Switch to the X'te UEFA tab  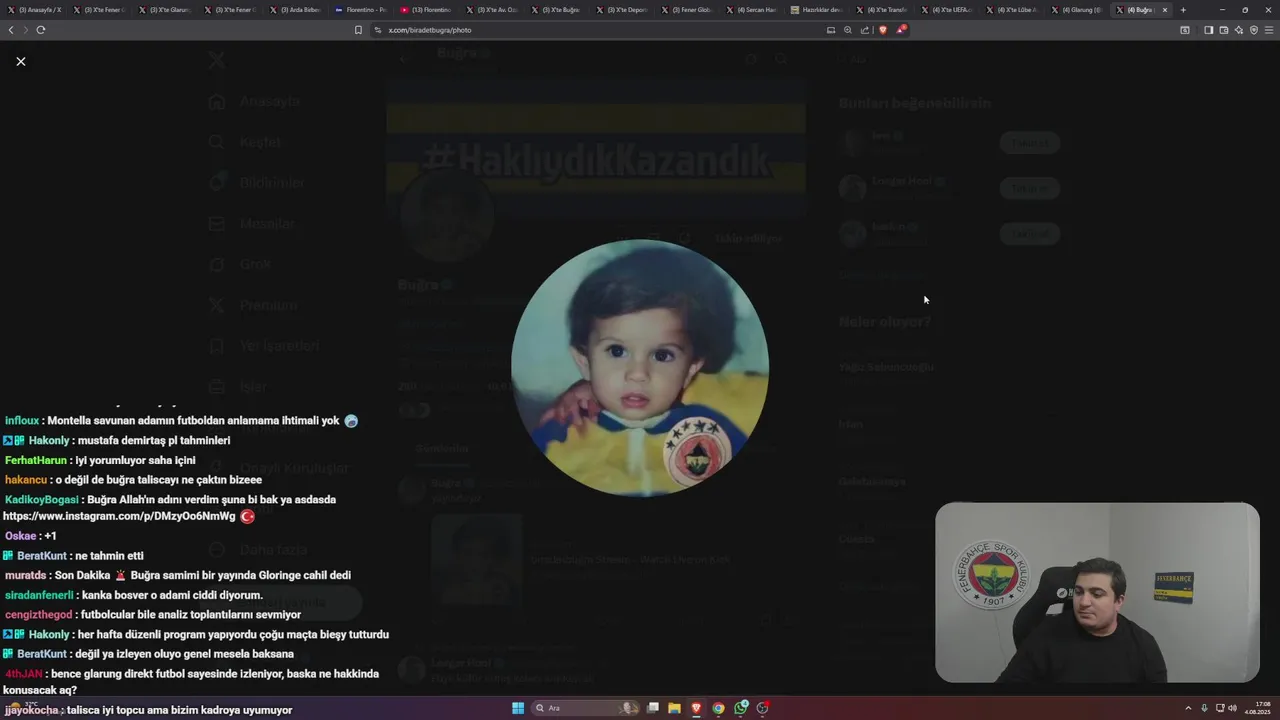coord(947,10)
